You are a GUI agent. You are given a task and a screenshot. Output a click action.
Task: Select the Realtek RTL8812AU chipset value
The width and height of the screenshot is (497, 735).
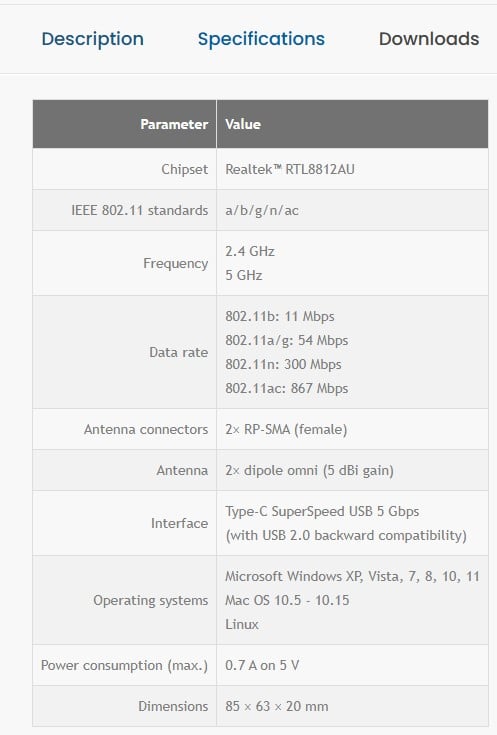[x=290, y=169]
